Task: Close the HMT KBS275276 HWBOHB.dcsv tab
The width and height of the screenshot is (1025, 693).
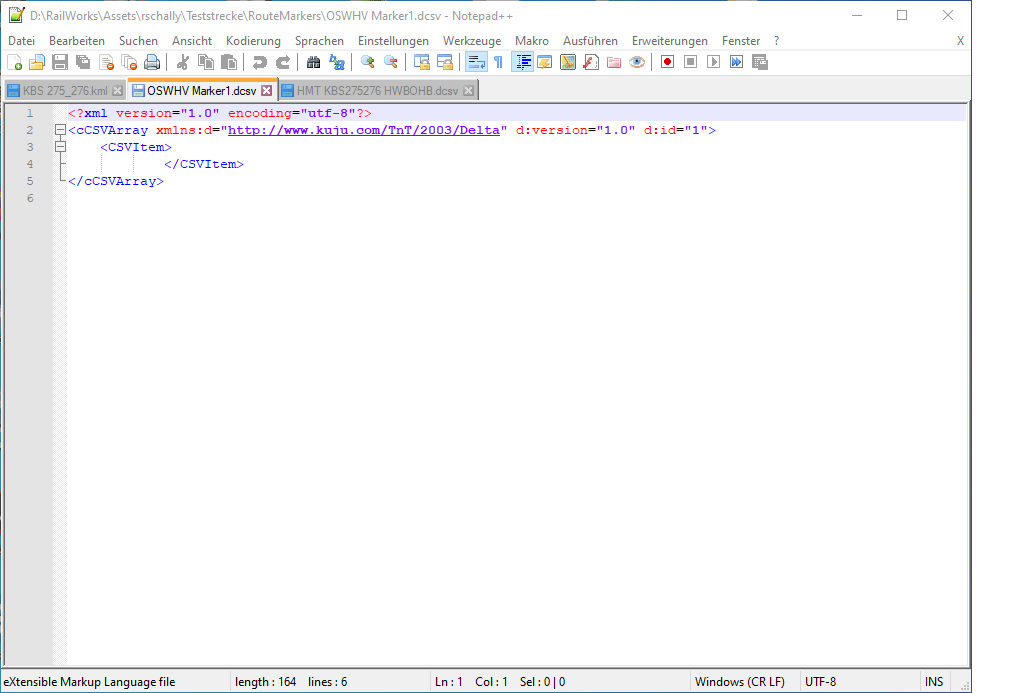Action: pyautogui.click(x=468, y=90)
